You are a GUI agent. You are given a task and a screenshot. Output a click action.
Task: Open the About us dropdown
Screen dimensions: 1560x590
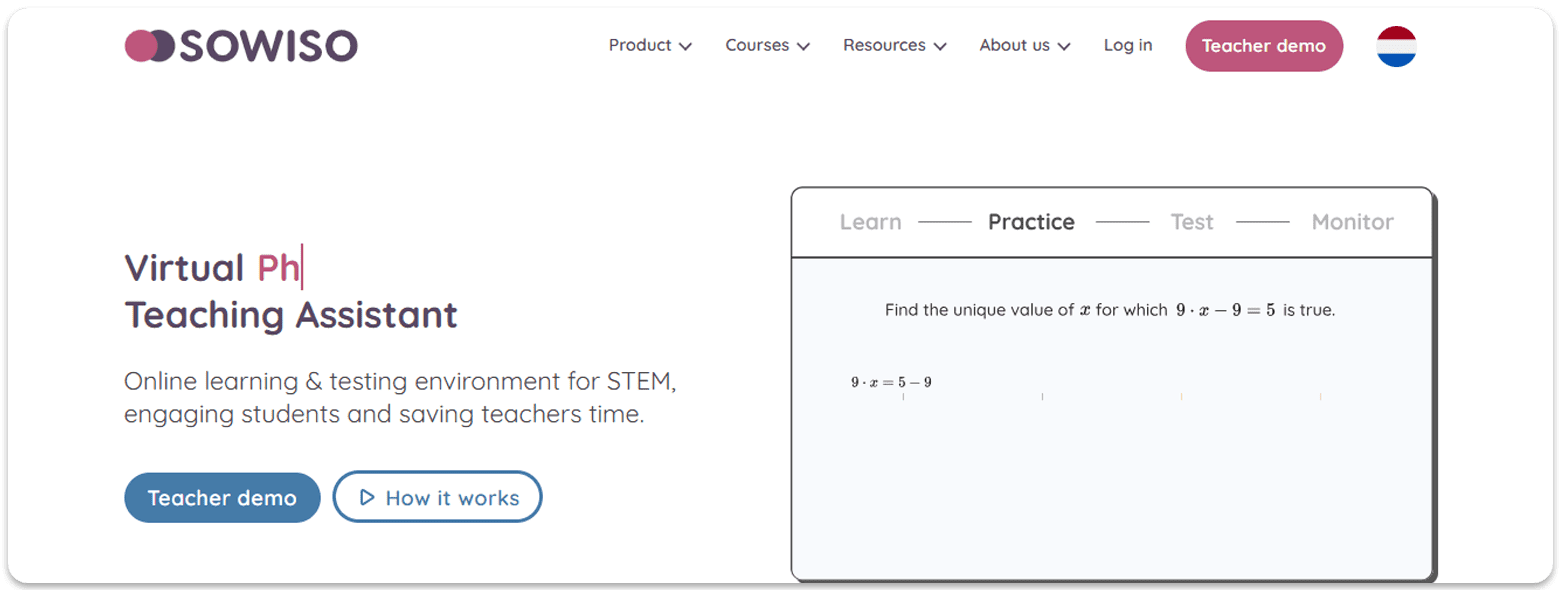pyautogui.click(x=1025, y=45)
